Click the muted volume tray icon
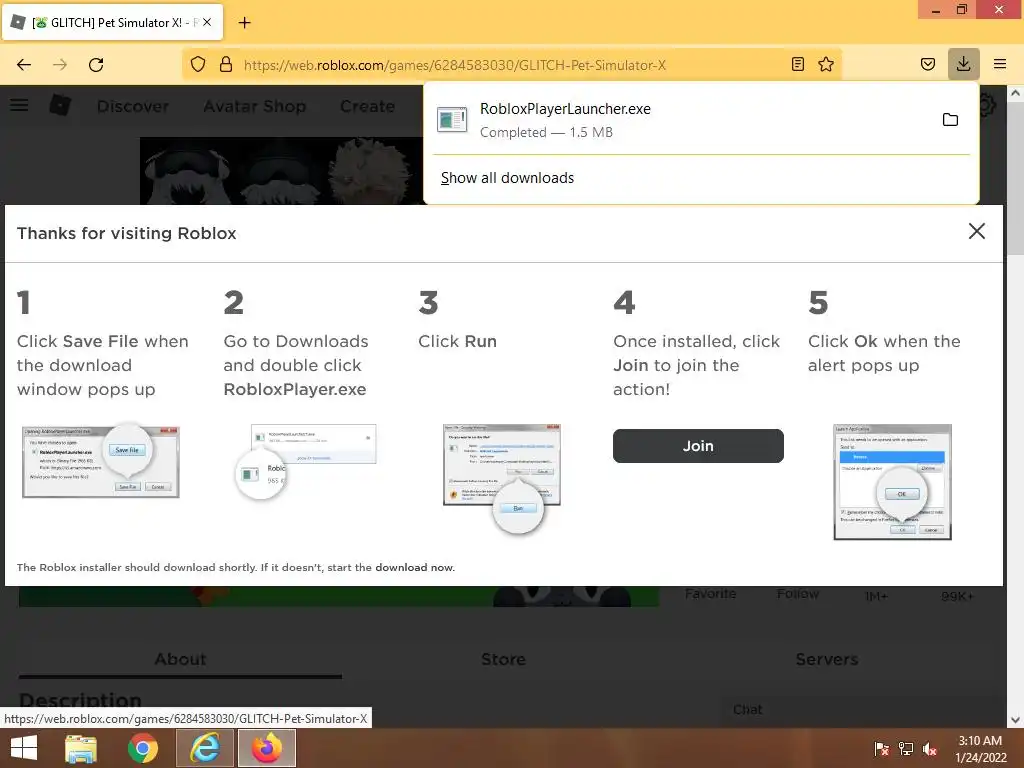1024x768 pixels. (x=930, y=749)
